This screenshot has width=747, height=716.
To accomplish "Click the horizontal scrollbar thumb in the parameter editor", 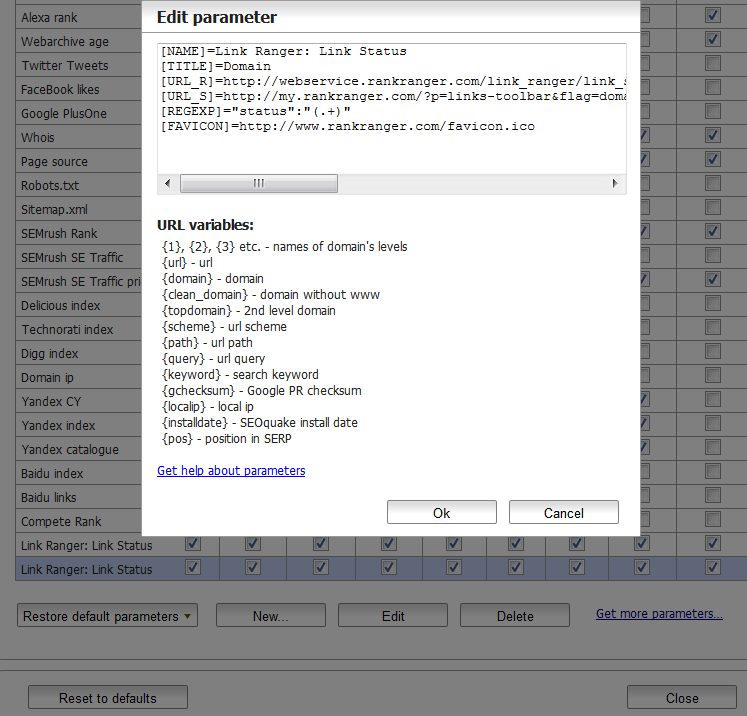I will point(259,184).
